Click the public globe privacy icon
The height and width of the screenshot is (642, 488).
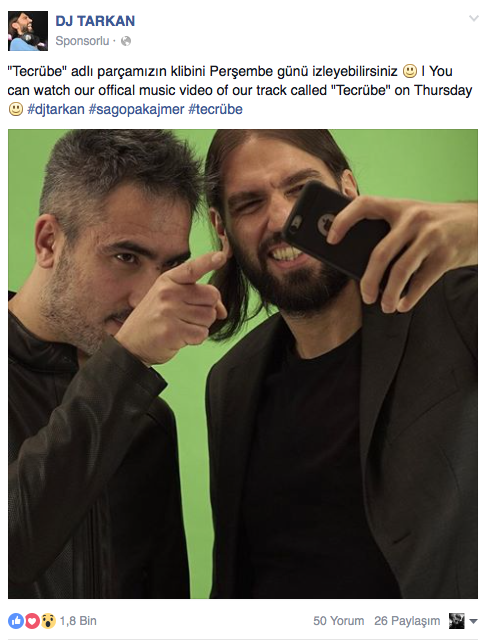pyautogui.click(x=126, y=41)
